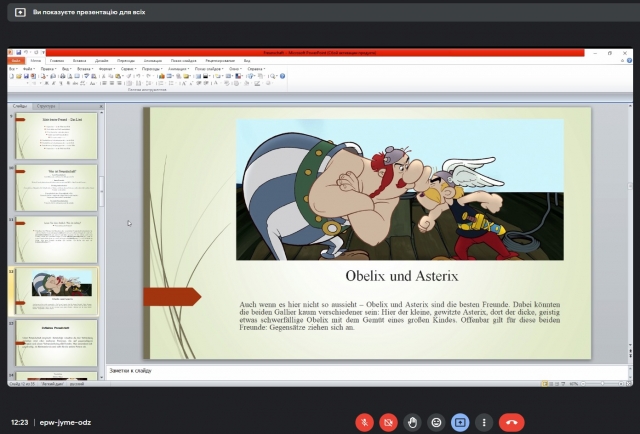Open the emoji reactions button

point(436,423)
